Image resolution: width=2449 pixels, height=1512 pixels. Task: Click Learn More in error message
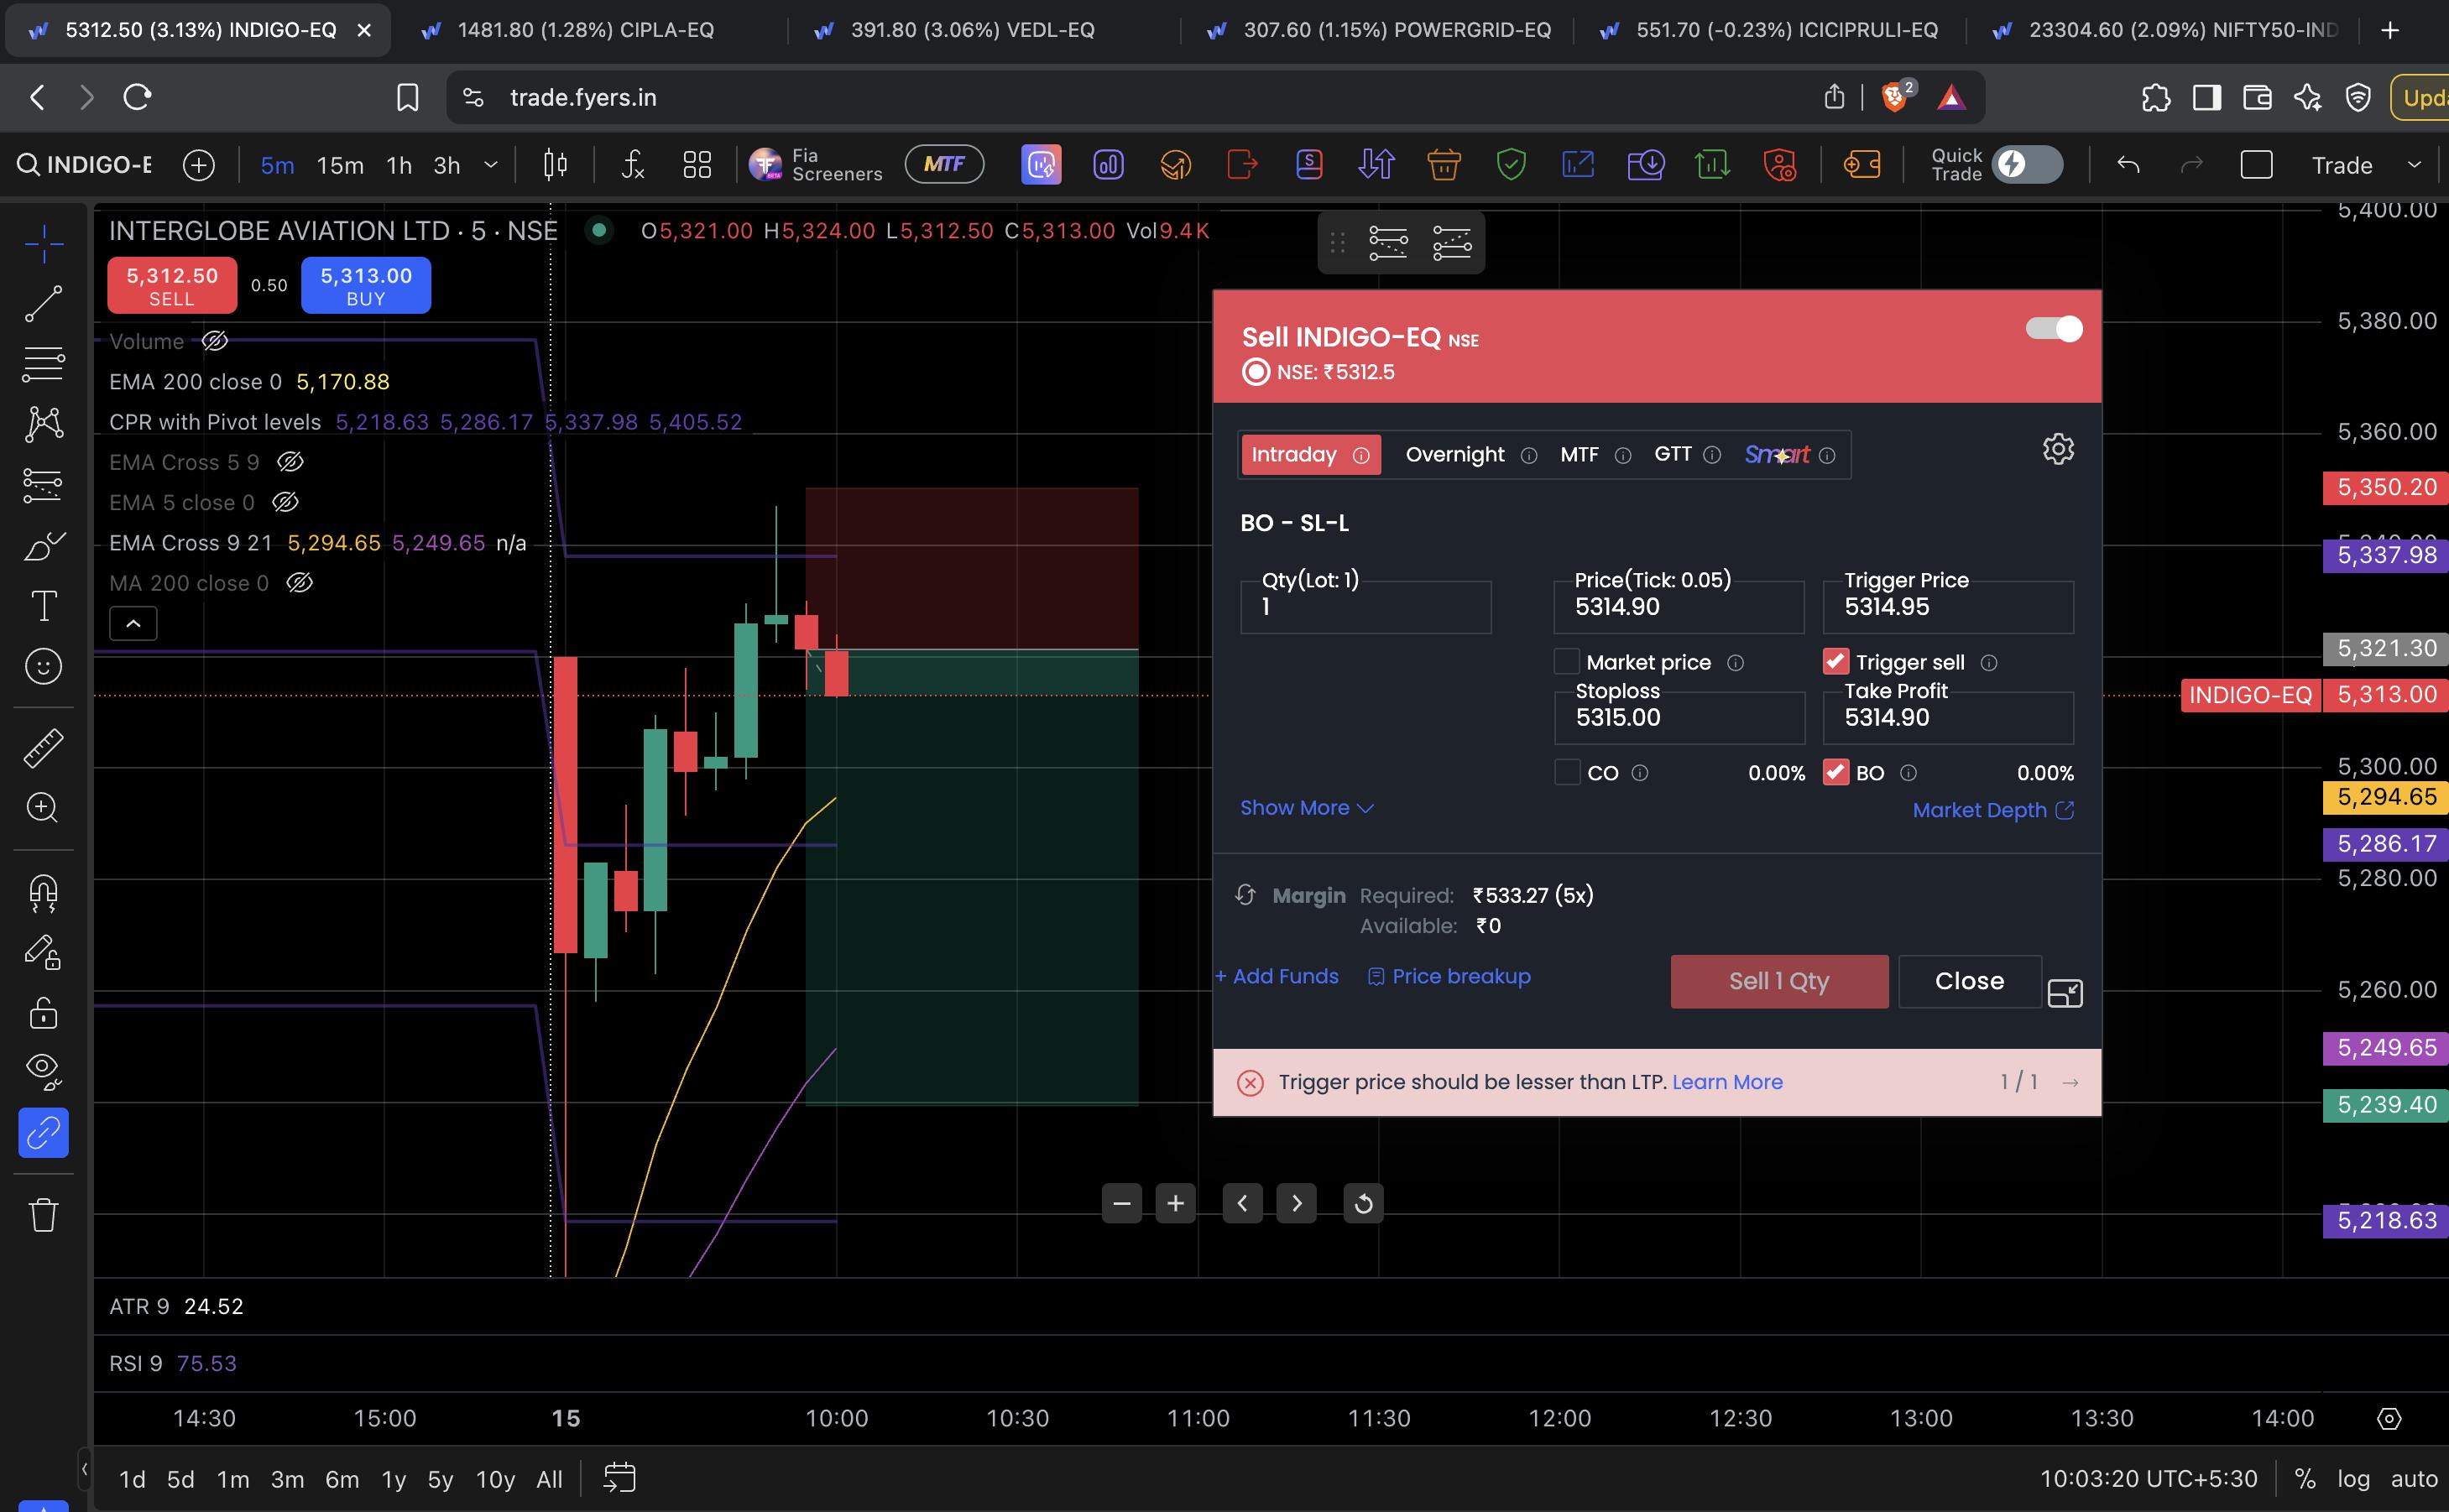click(x=1727, y=1082)
